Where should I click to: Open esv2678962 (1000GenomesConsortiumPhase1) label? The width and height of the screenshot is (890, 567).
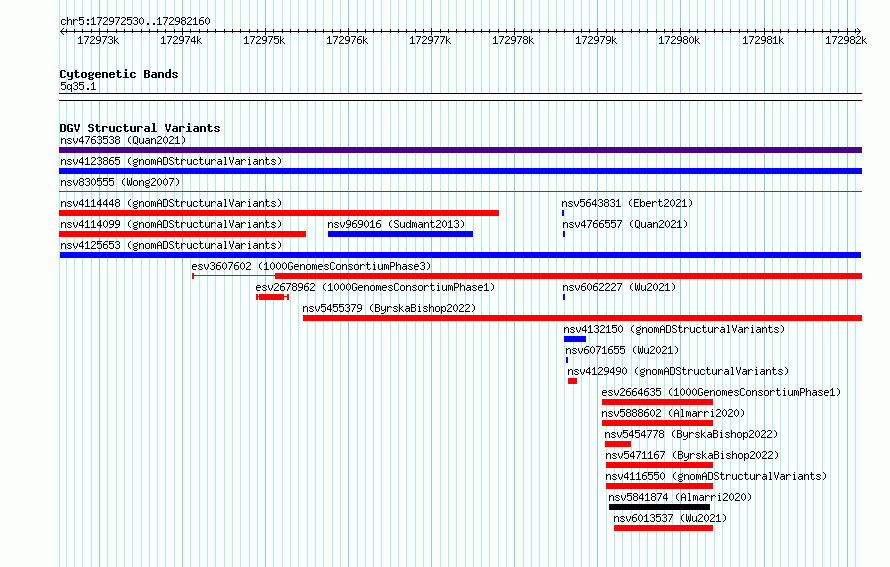click(375, 287)
